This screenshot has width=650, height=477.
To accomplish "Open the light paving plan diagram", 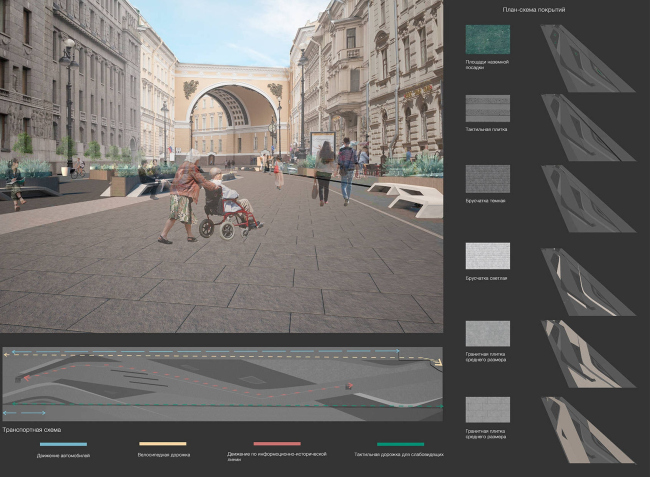I will point(587,282).
